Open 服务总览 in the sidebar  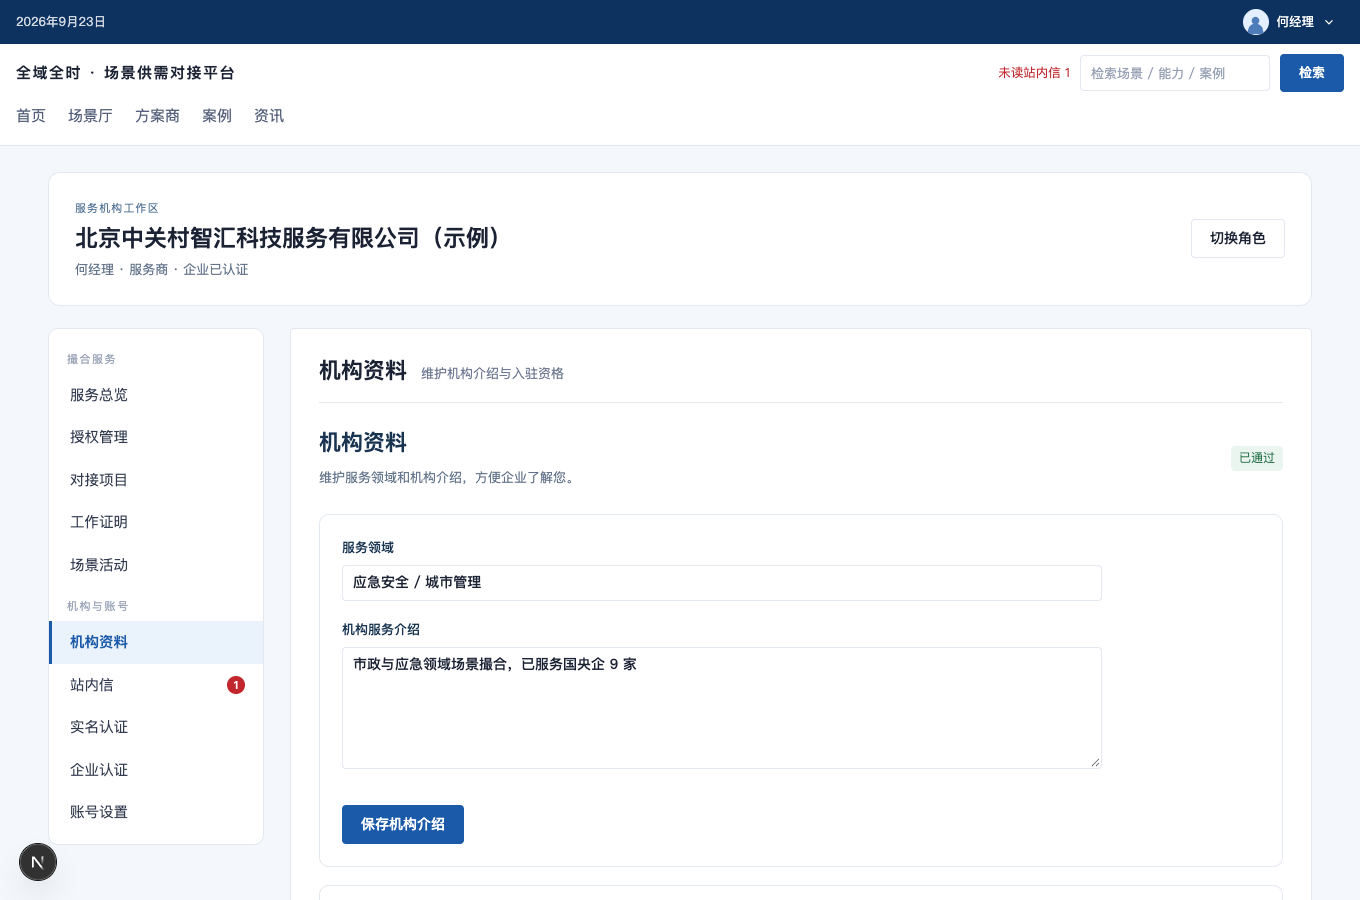156,395
